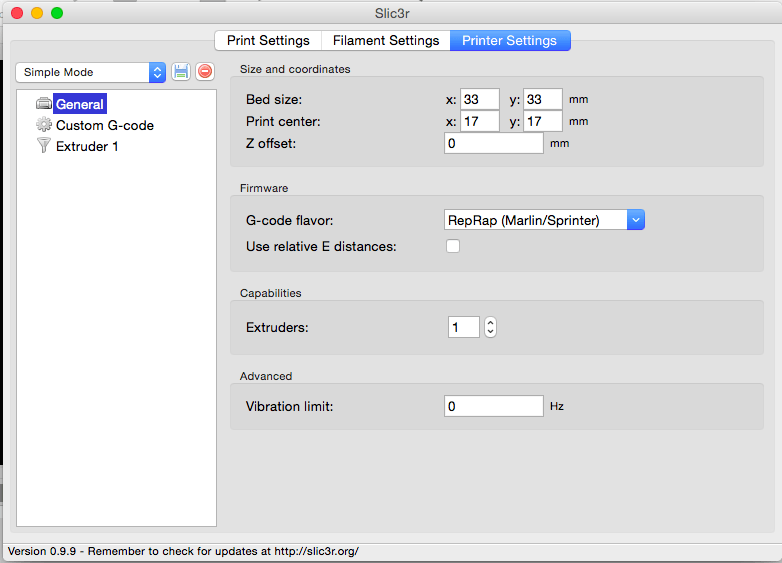This screenshot has width=782, height=563.
Task: Click the Z offset input field
Action: [x=494, y=143]
